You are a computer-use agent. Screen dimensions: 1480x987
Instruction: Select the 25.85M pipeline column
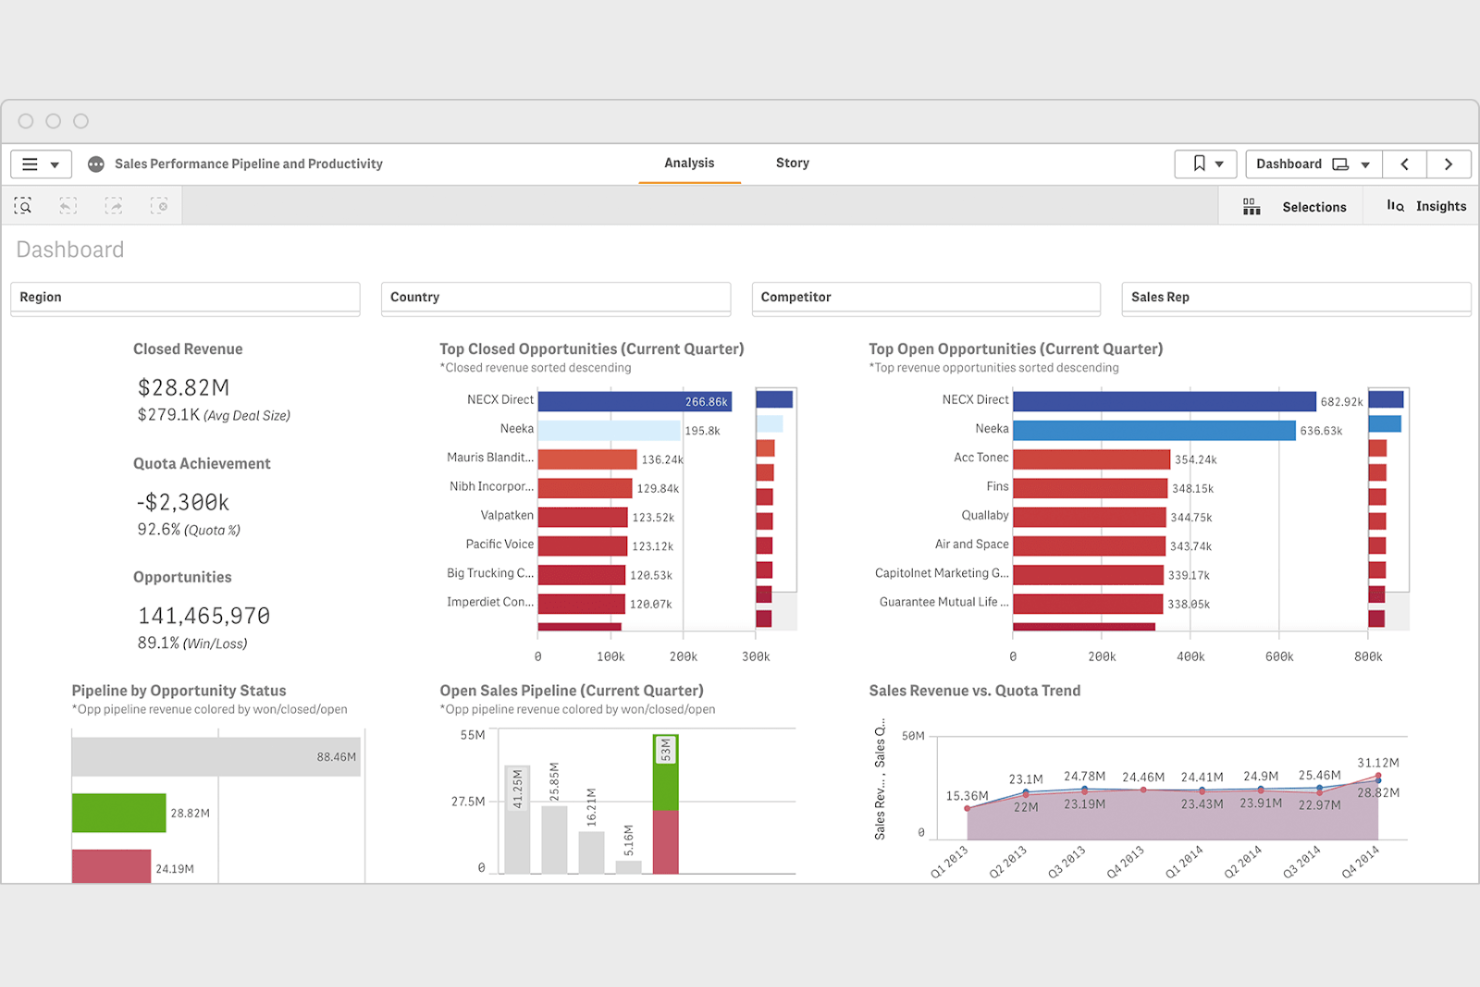[x=554, y=840]
